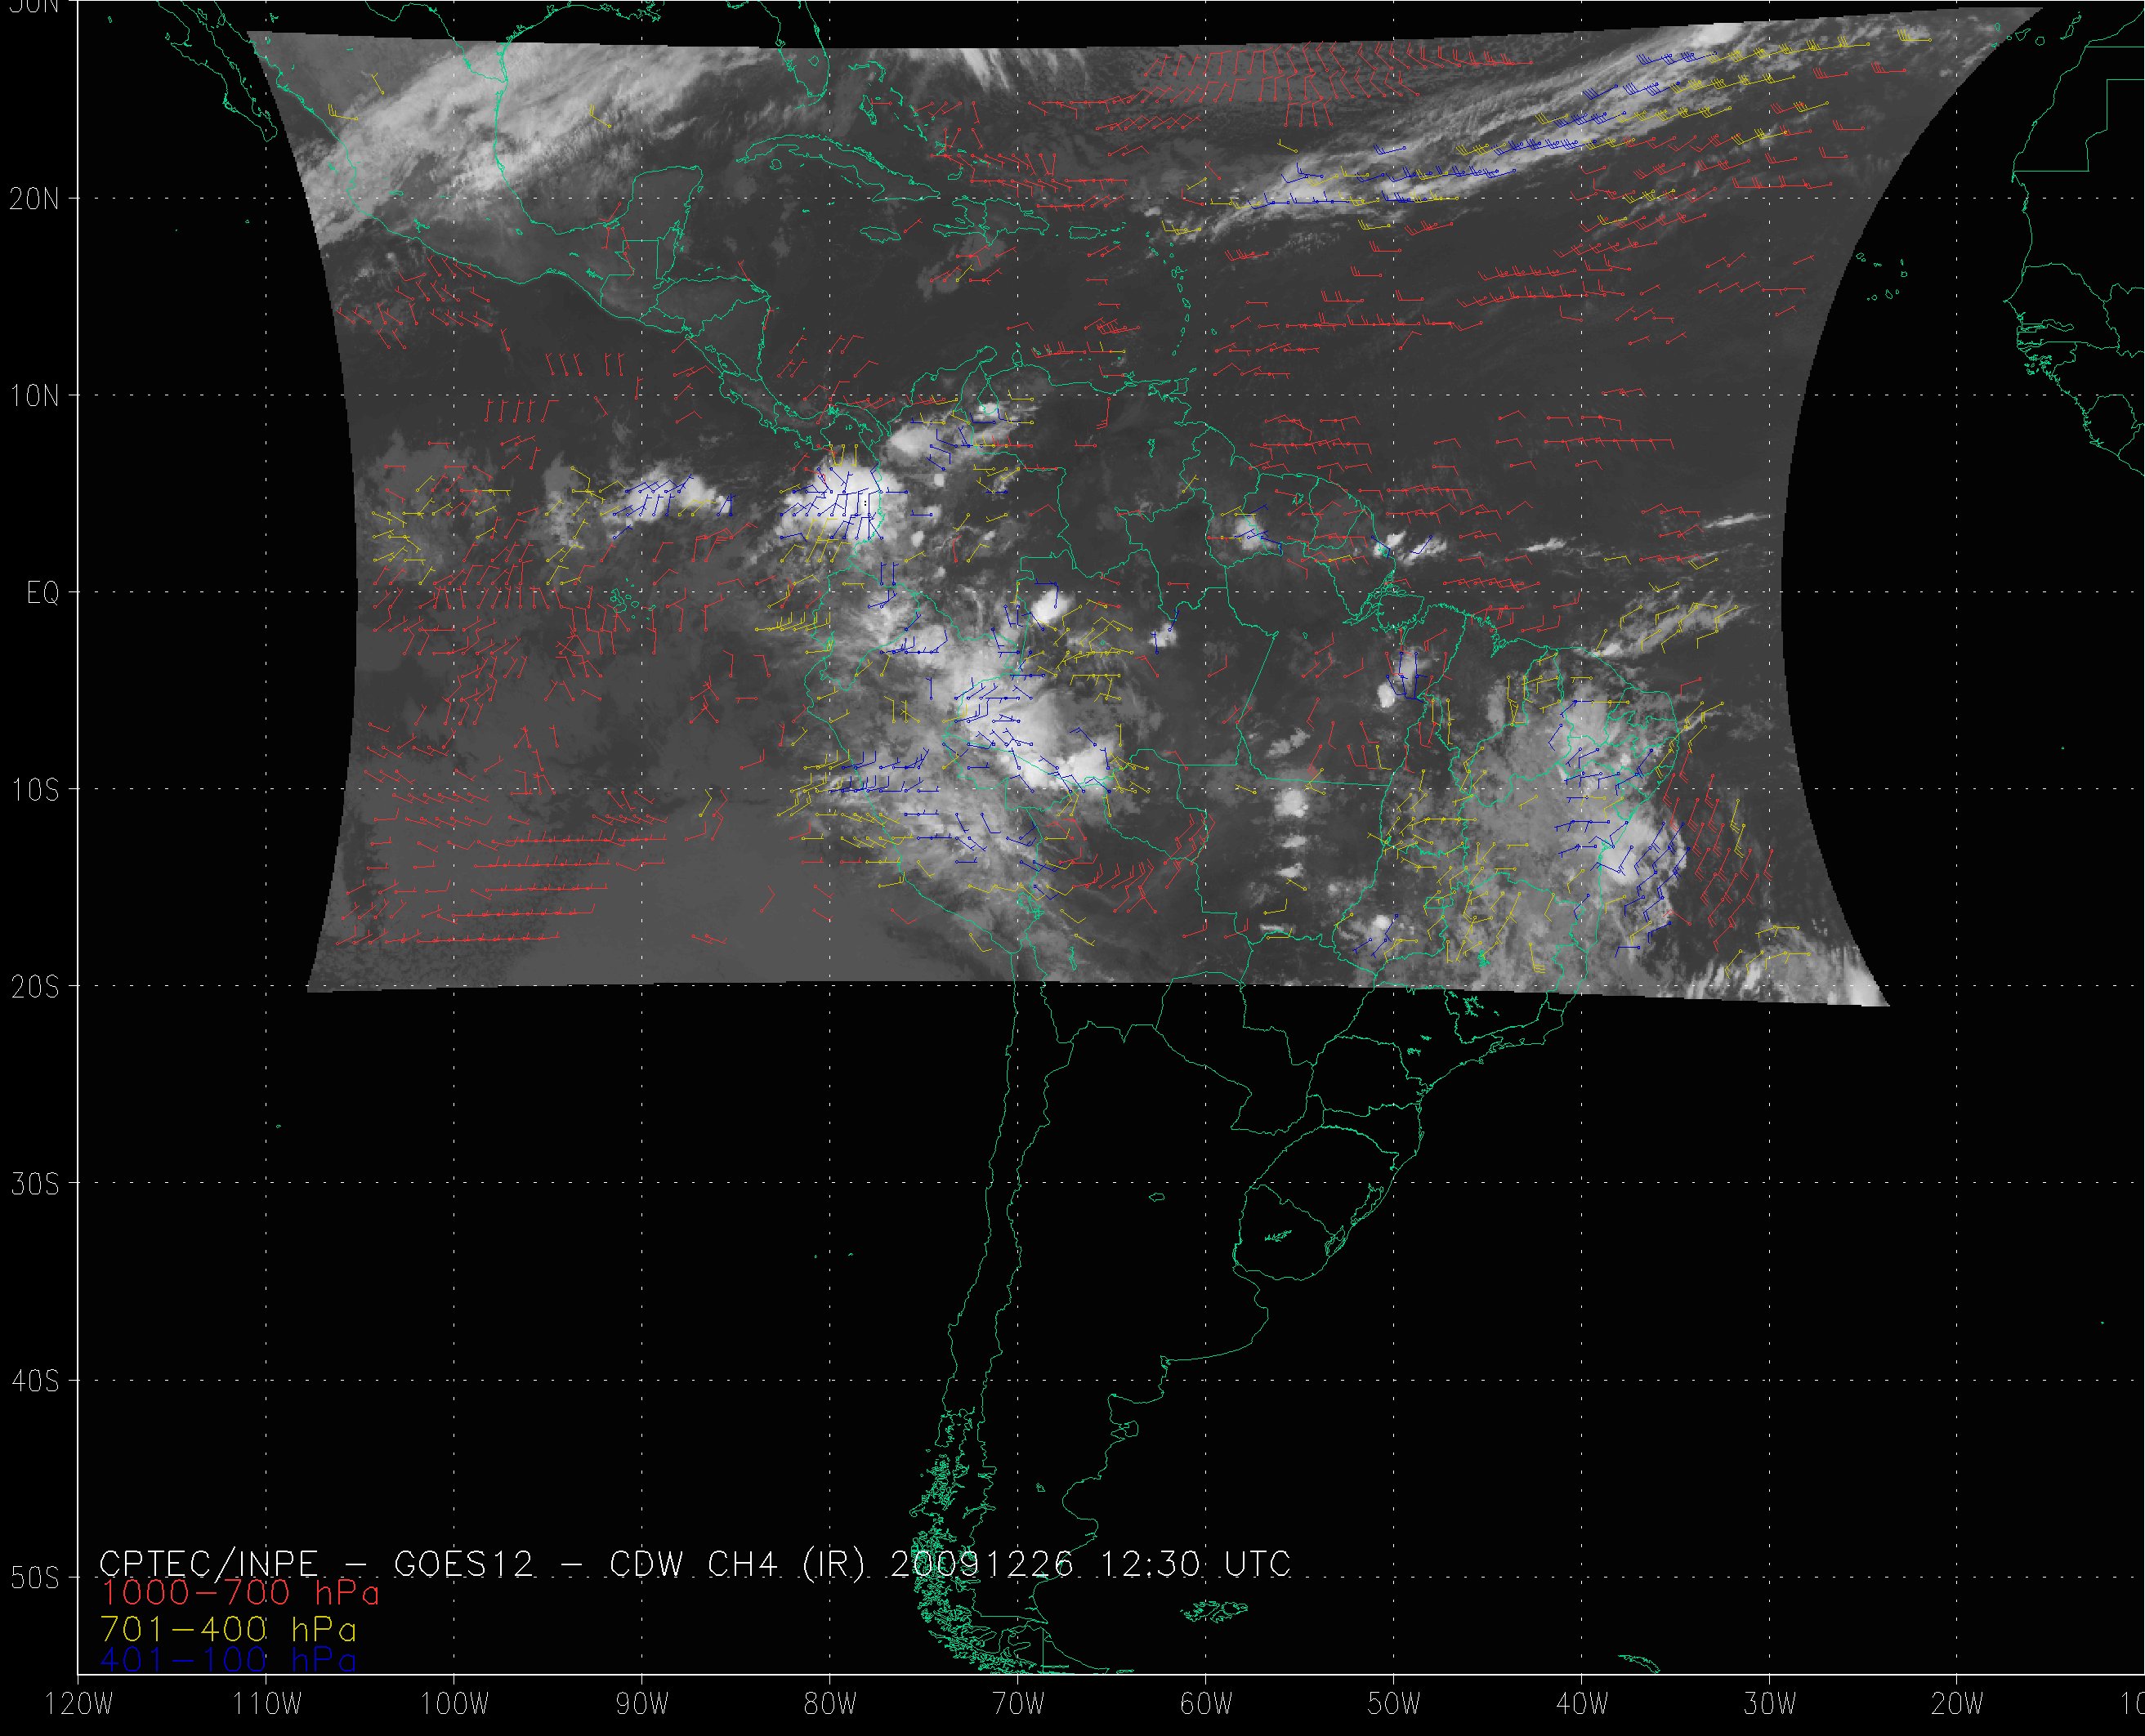Screen dimensions: 2145x1736
Task: Click the blue 401-100 hPa legend entry
Action: pos(228,1660)
